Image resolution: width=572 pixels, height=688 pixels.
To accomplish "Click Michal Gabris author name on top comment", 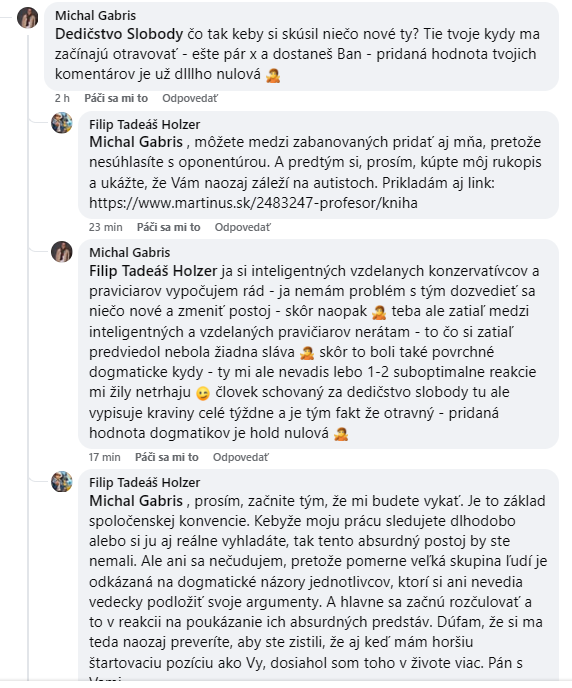I will click(x=96, y=15).
